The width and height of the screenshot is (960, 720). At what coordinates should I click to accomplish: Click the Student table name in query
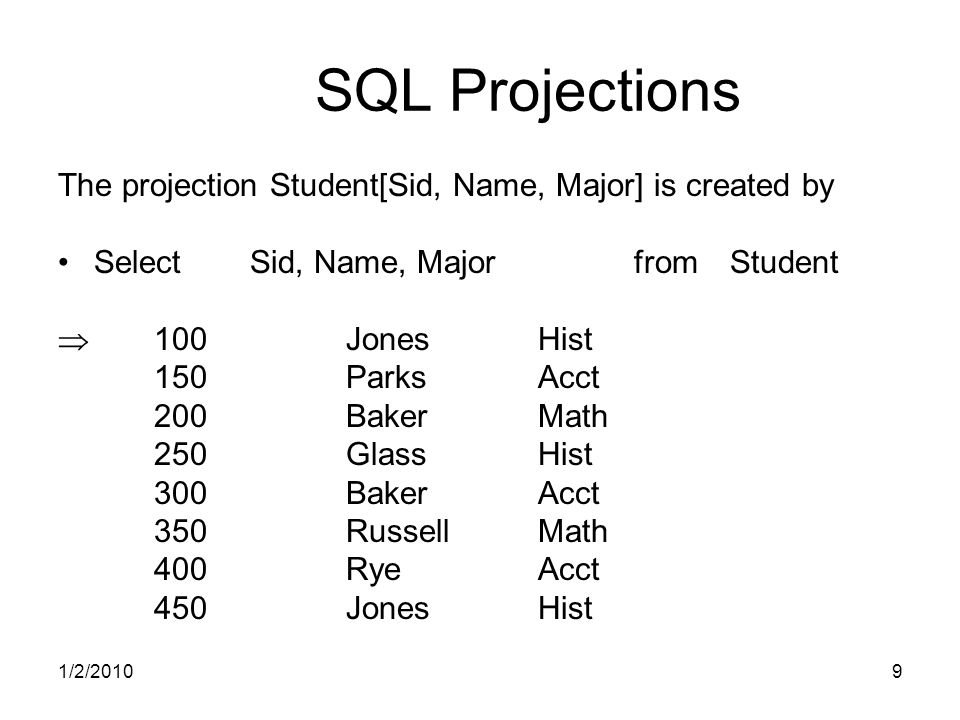[x=784, y=262]
